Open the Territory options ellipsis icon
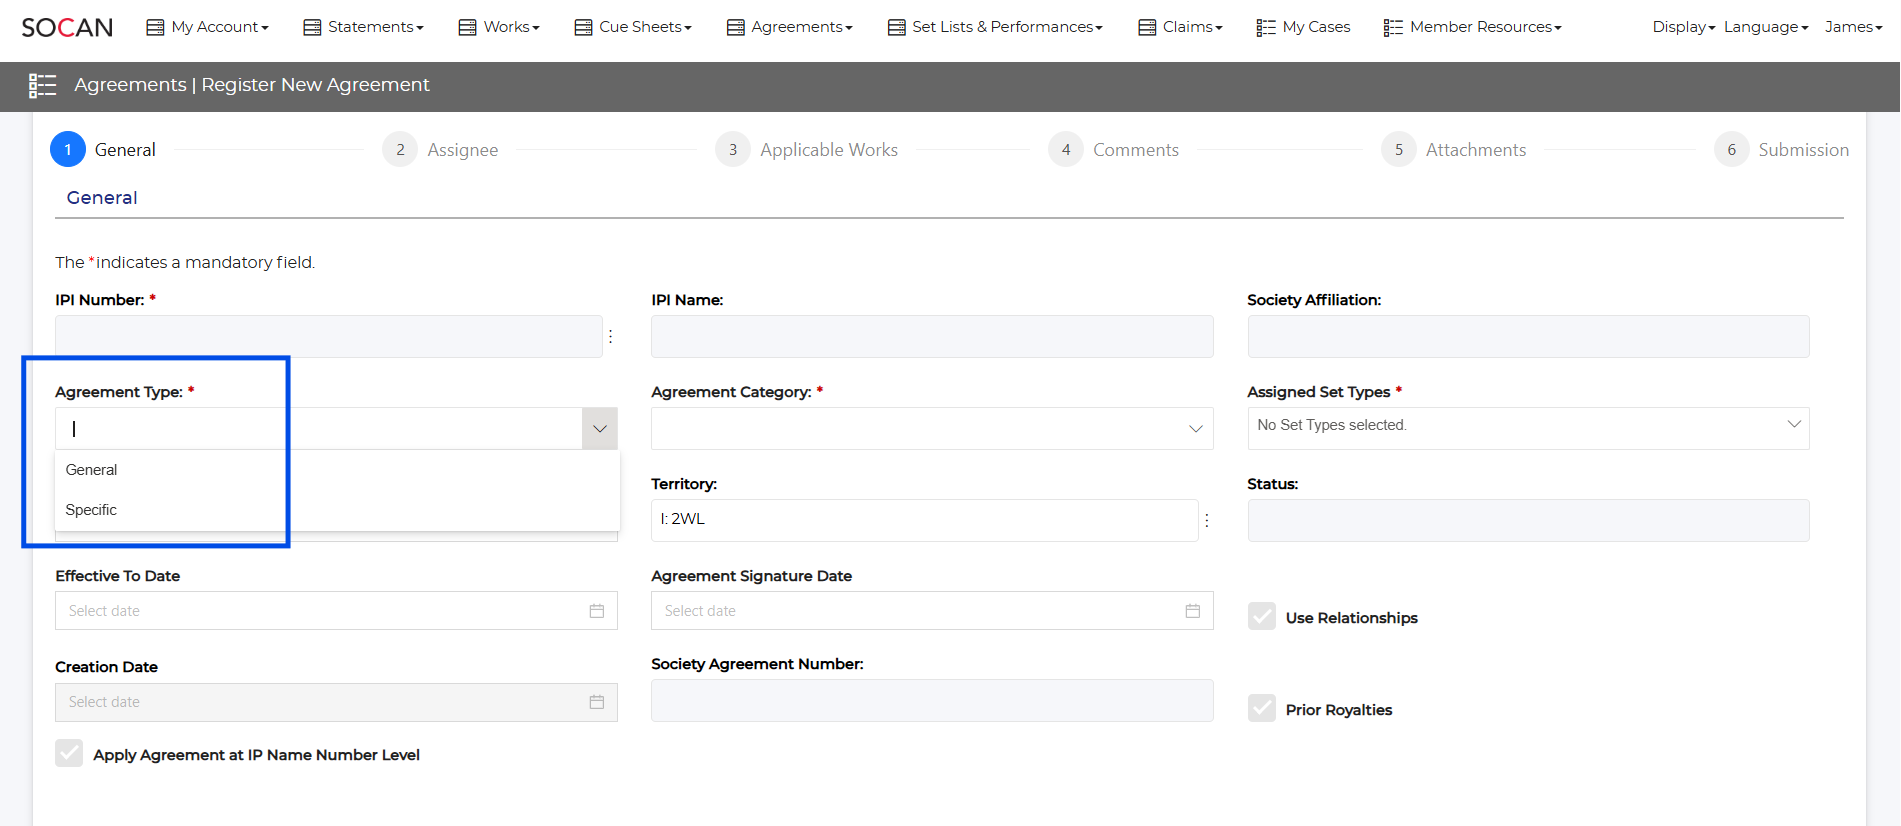The height and width of the screenshot is (826, 1901). pos(1207,520)
